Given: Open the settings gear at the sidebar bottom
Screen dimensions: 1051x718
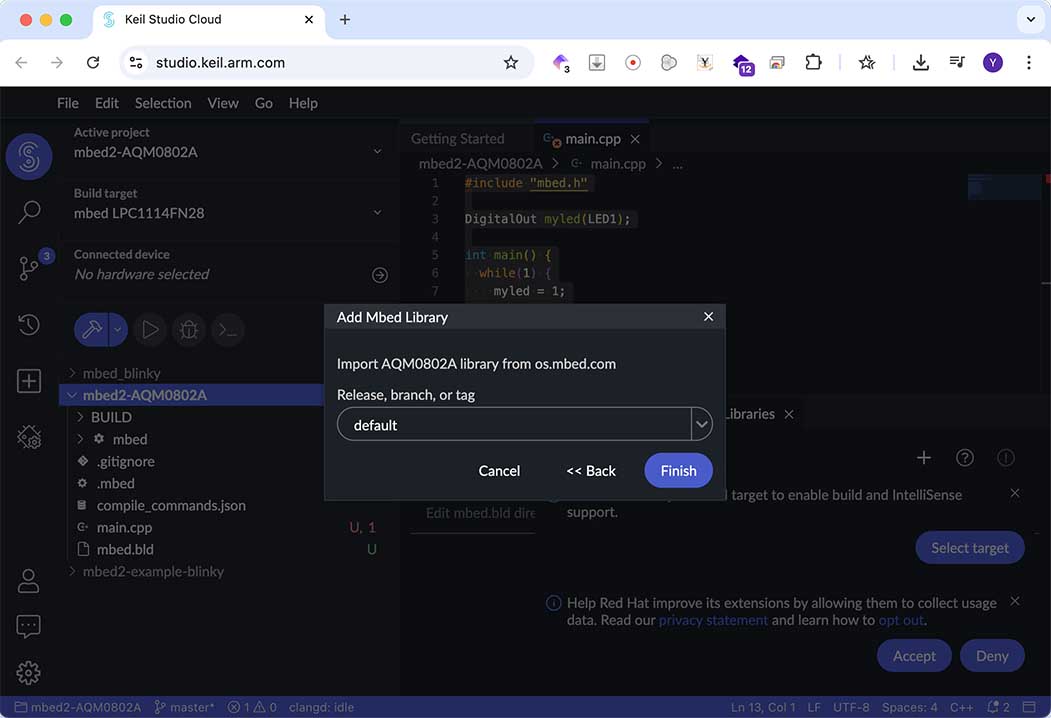Looking at the screenshot, I should pyautogui.click(x=28, y=672).
